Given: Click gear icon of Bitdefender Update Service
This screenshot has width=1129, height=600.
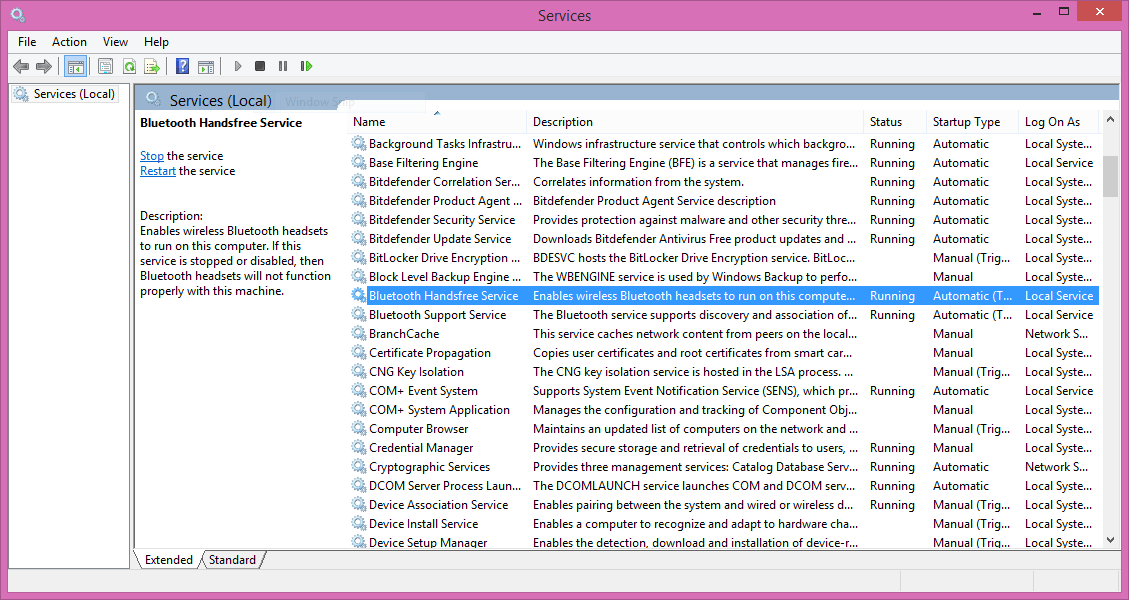Looking at the screenshot, I should point(358,239).
